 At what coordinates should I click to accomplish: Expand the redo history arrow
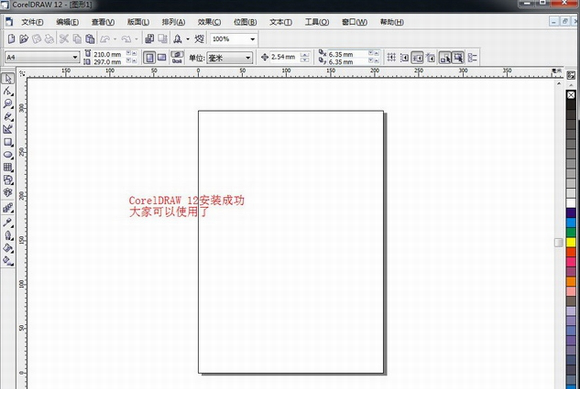click(x=136, y=39)
